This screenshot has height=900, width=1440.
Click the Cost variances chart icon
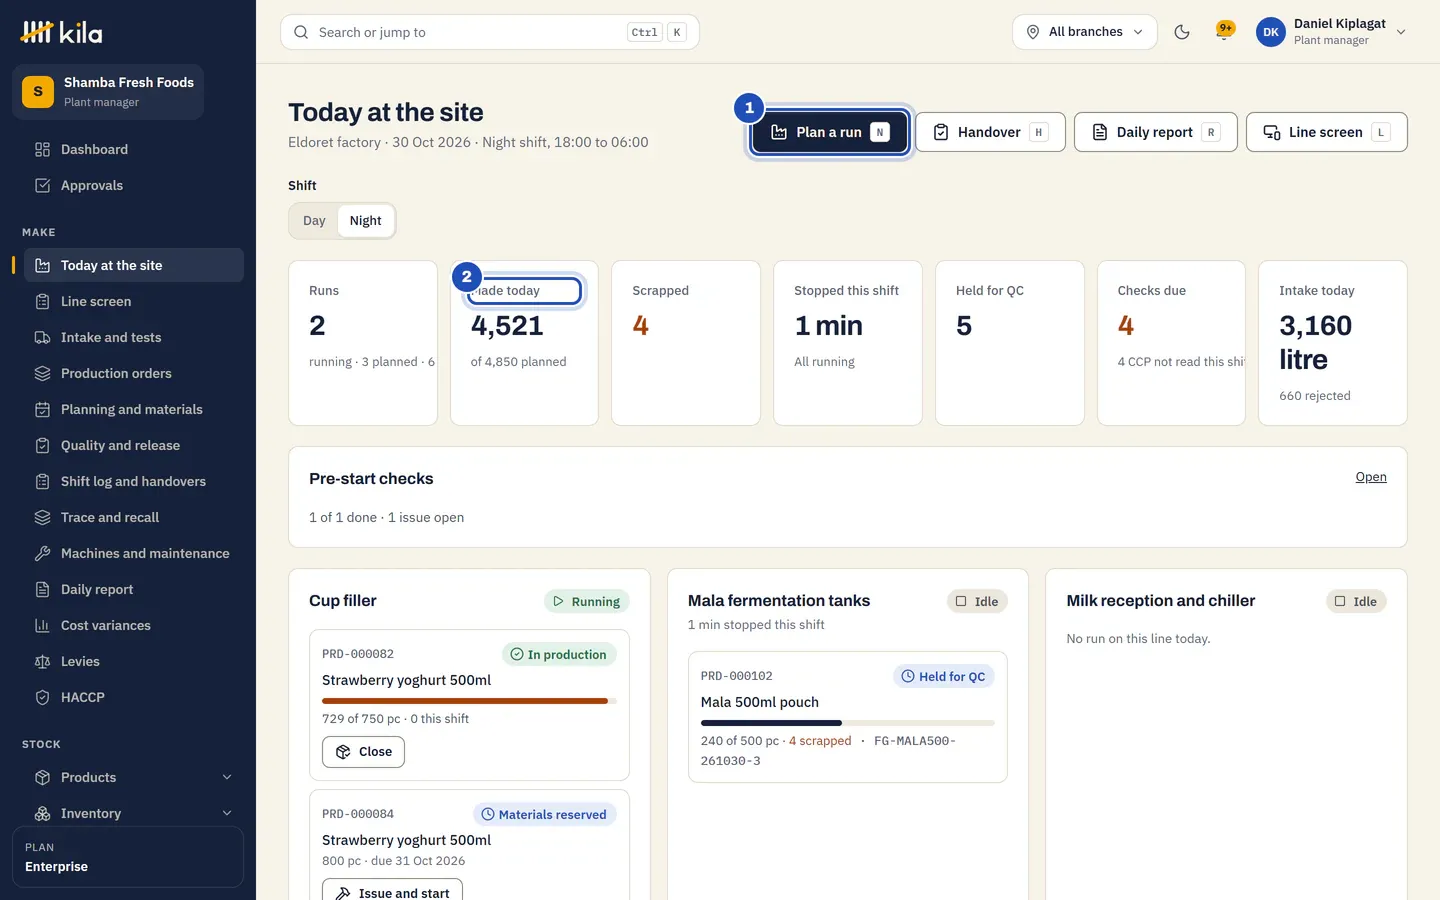pyautogui.click(x=42, y=626)
